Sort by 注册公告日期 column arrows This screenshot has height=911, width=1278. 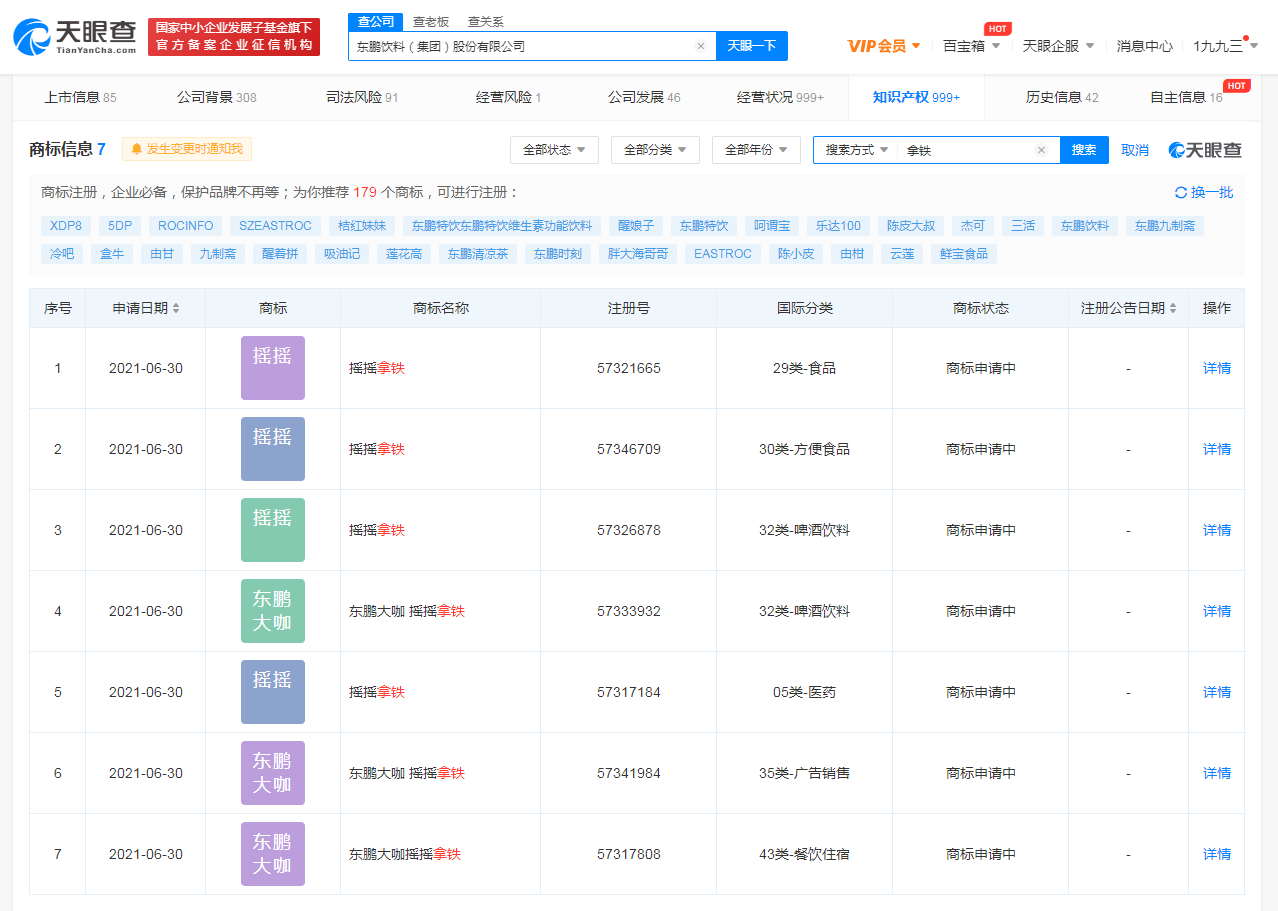[1173, 308]
